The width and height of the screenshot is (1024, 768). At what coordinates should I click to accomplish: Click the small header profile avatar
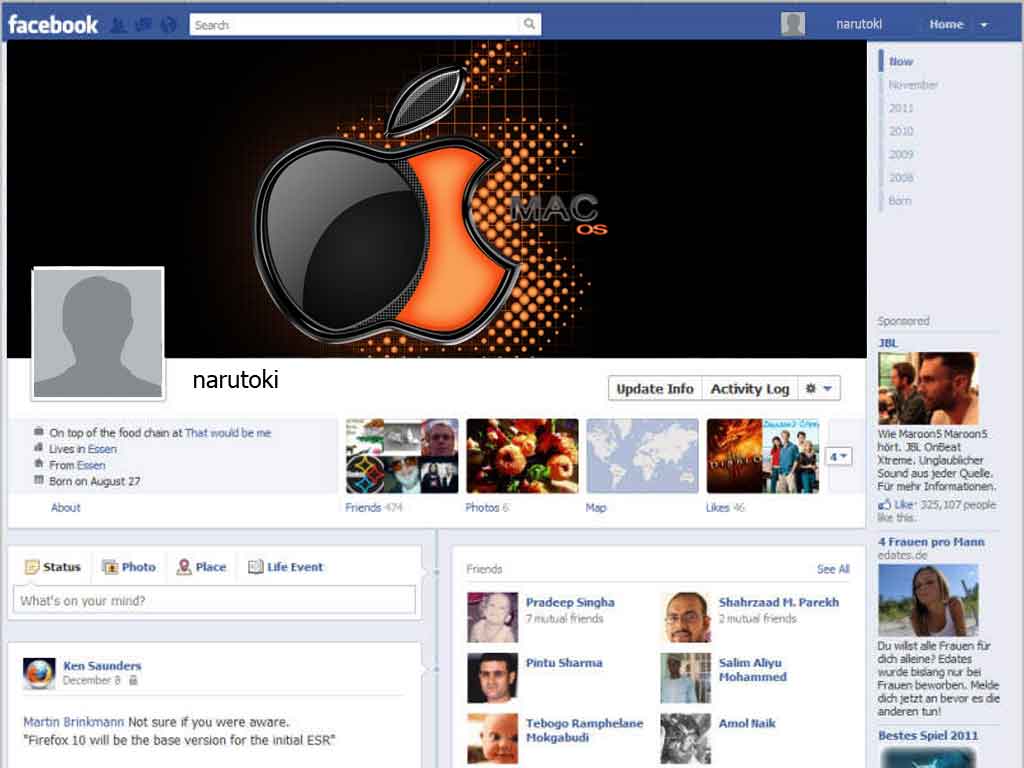[793, 24]
